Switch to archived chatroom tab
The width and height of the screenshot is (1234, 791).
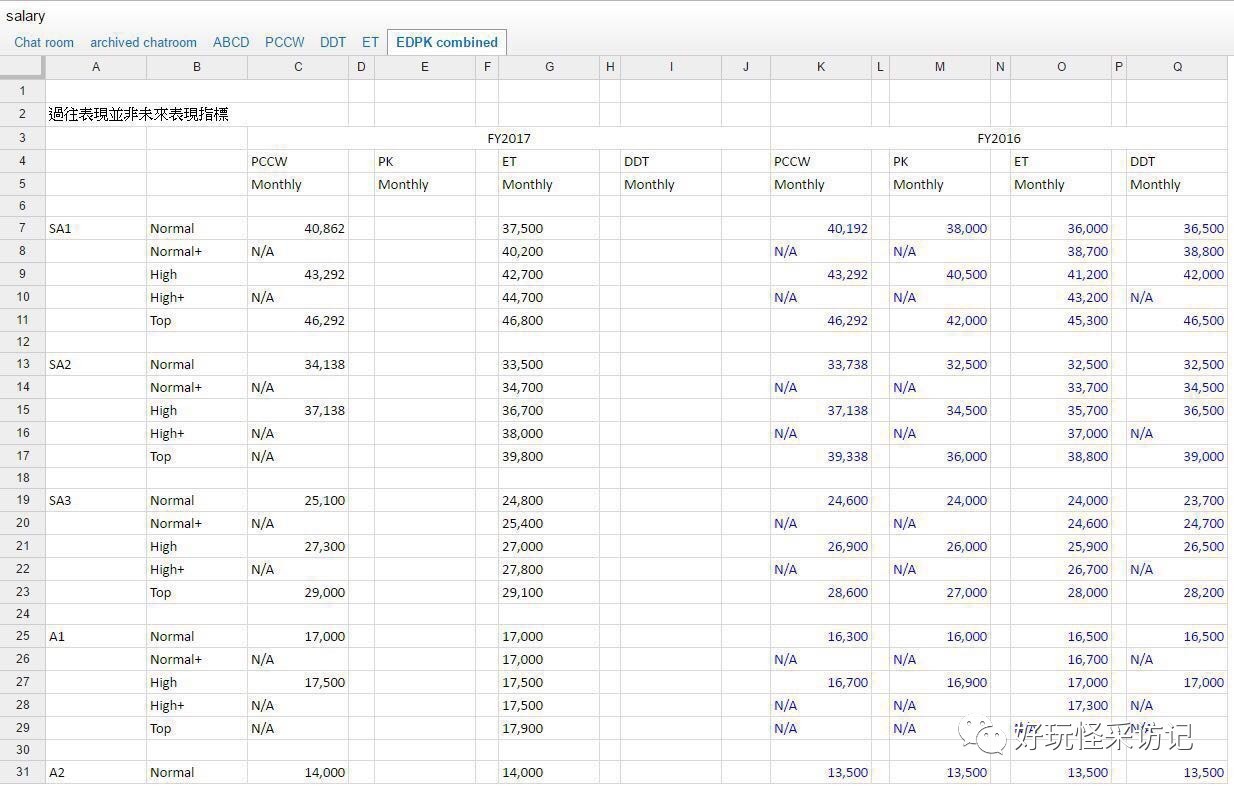click(x=143, y=42)
